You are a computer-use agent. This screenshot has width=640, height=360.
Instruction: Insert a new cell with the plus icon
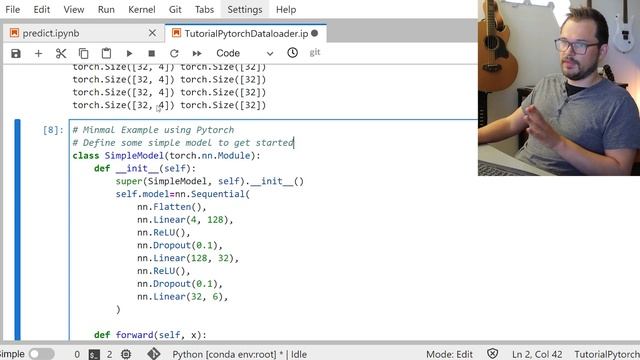[38, 53]
